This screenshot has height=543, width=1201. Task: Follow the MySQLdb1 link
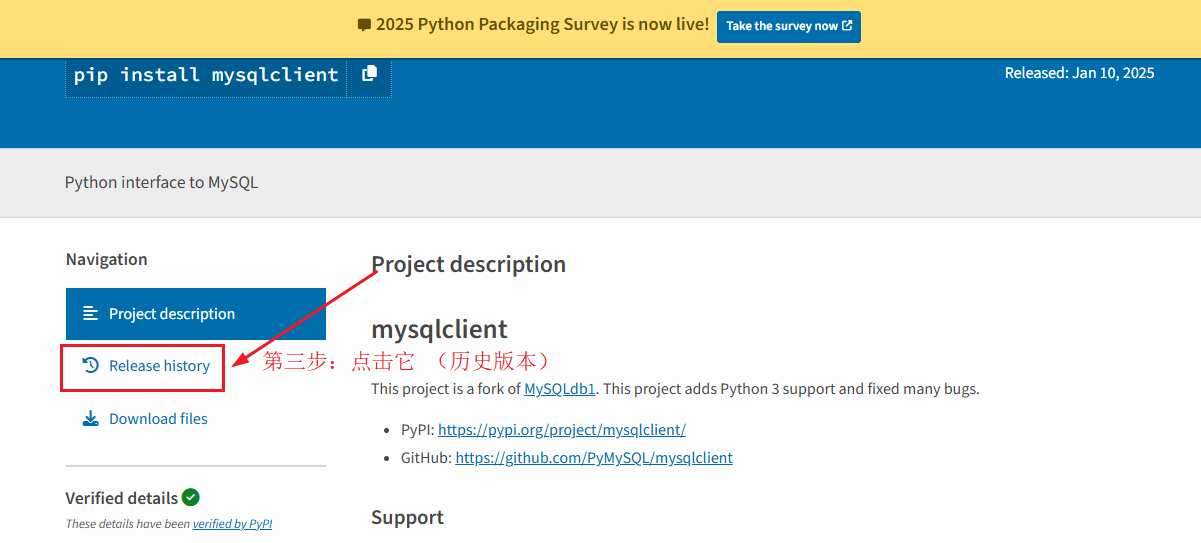pyautogui.click(x=560, y=389)
